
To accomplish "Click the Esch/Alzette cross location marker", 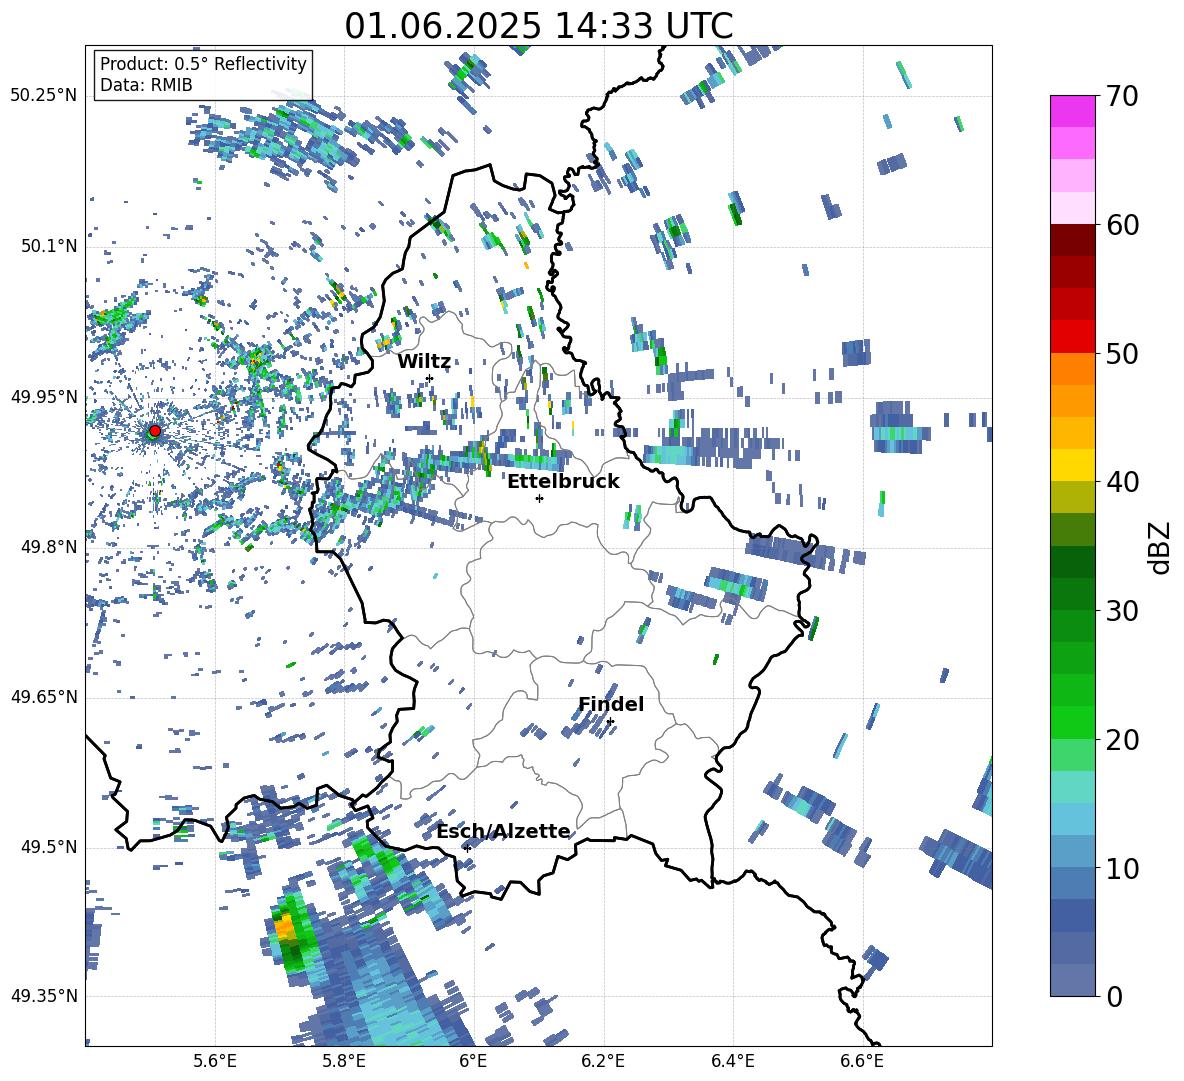I will pyautogui.click(x=467, y=848).
